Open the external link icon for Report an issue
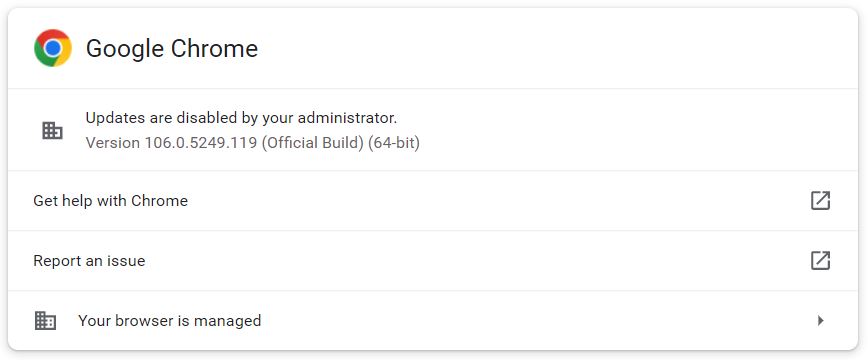This screenshot has width=868, height=360. coord(820,260)
